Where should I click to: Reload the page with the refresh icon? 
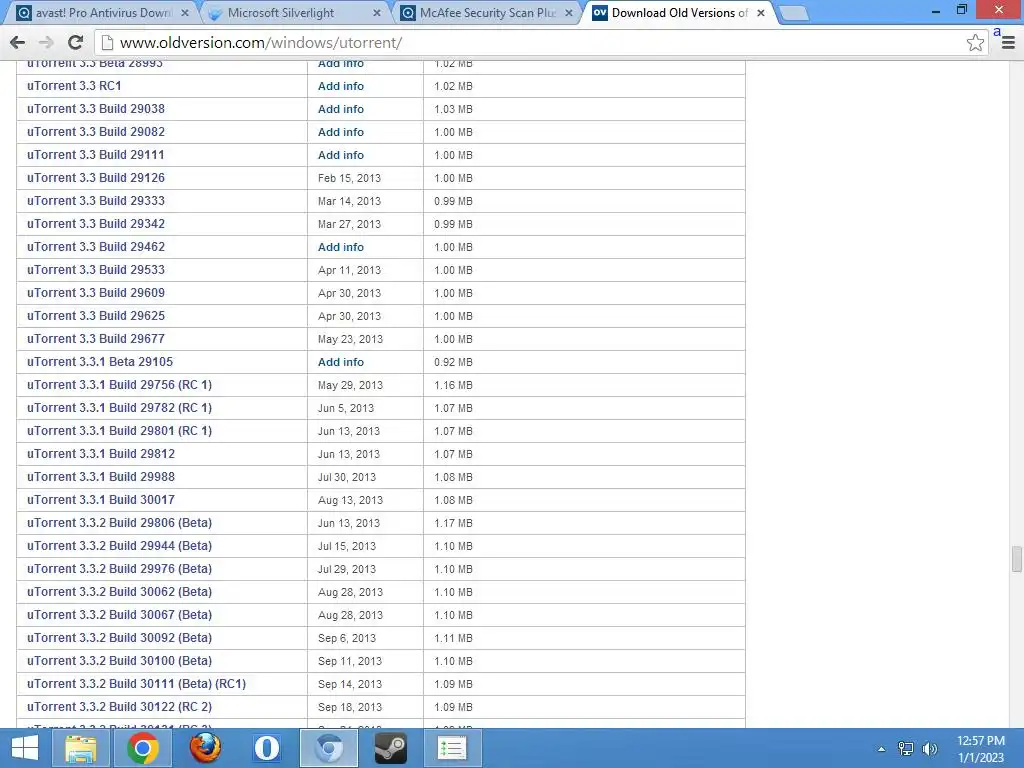76,42
